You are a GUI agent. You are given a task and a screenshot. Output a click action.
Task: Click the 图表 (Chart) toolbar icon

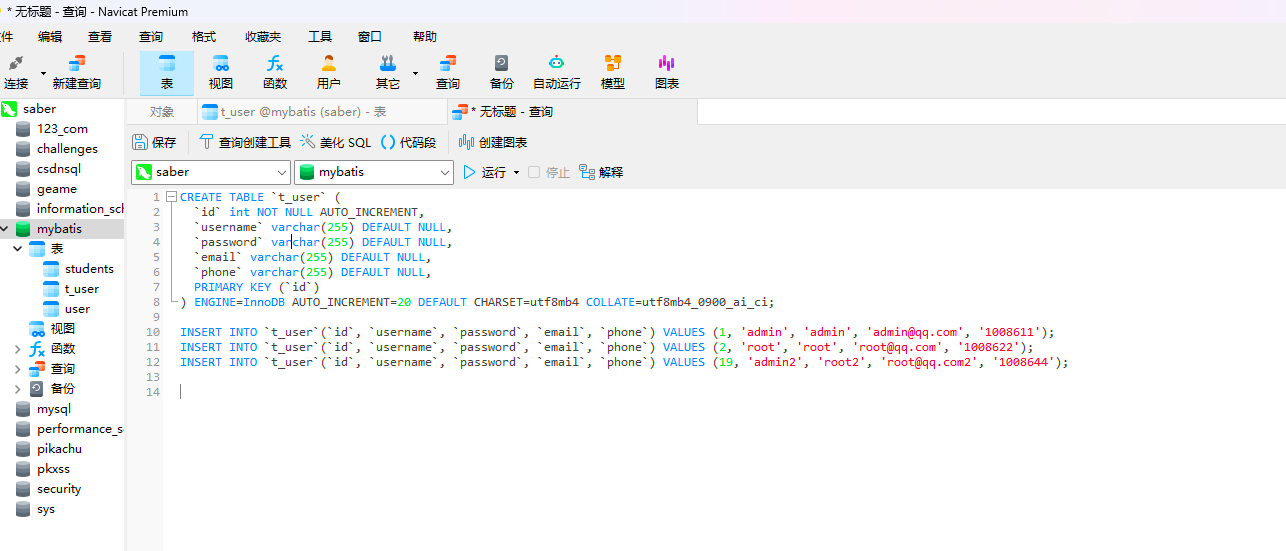pos(666,72)
